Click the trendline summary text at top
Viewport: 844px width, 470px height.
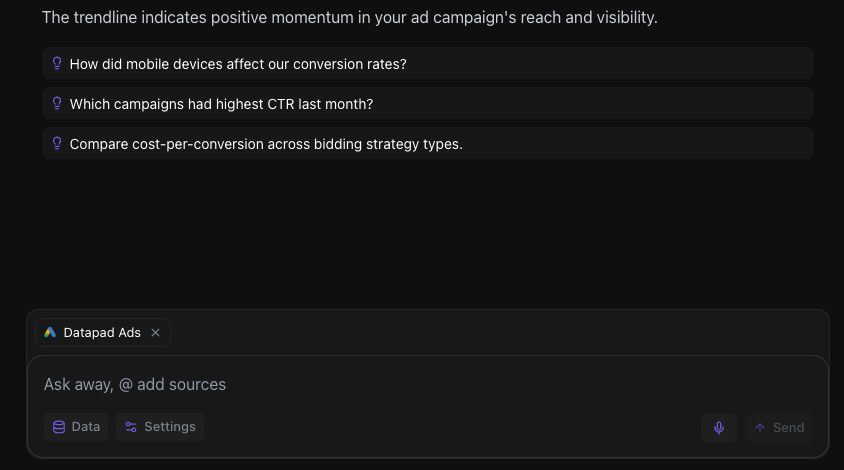pyautogui.click(x=349, y=17)
